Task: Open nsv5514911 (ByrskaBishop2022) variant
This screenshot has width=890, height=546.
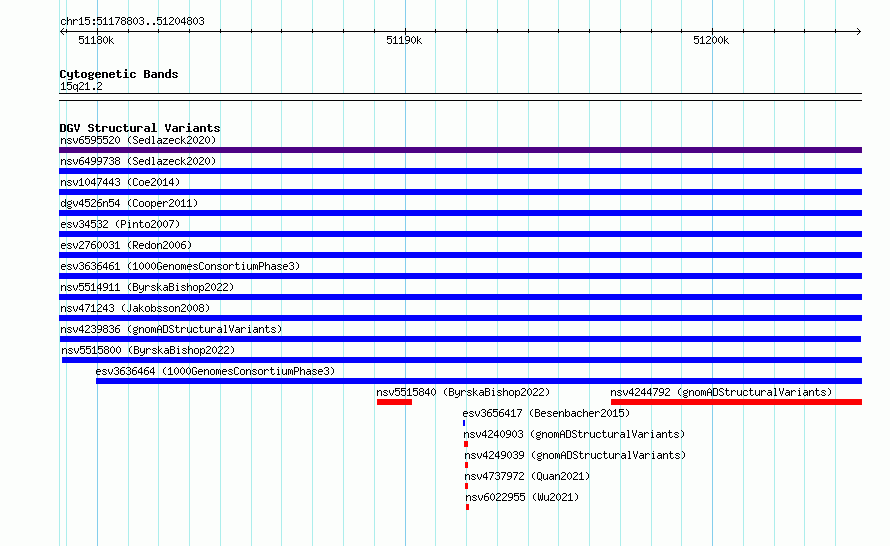Action: [147, 287]
